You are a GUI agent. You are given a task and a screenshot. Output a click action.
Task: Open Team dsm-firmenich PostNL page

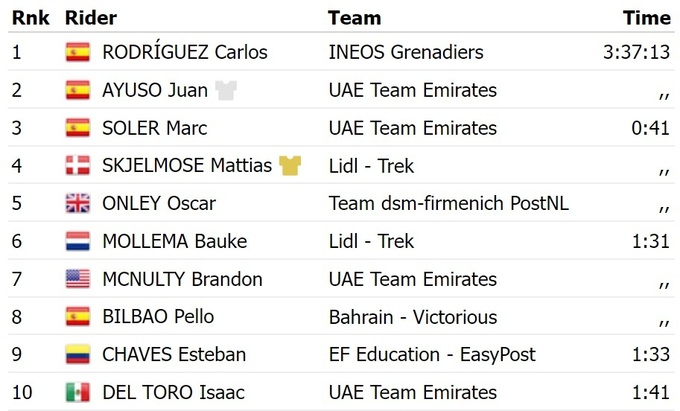tap(449, 204)
